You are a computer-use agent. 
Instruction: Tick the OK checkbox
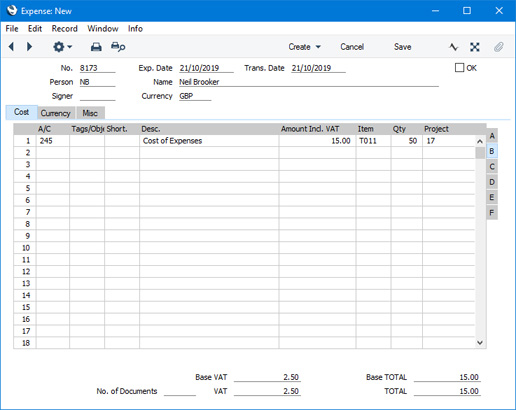[x=459, y=68]
